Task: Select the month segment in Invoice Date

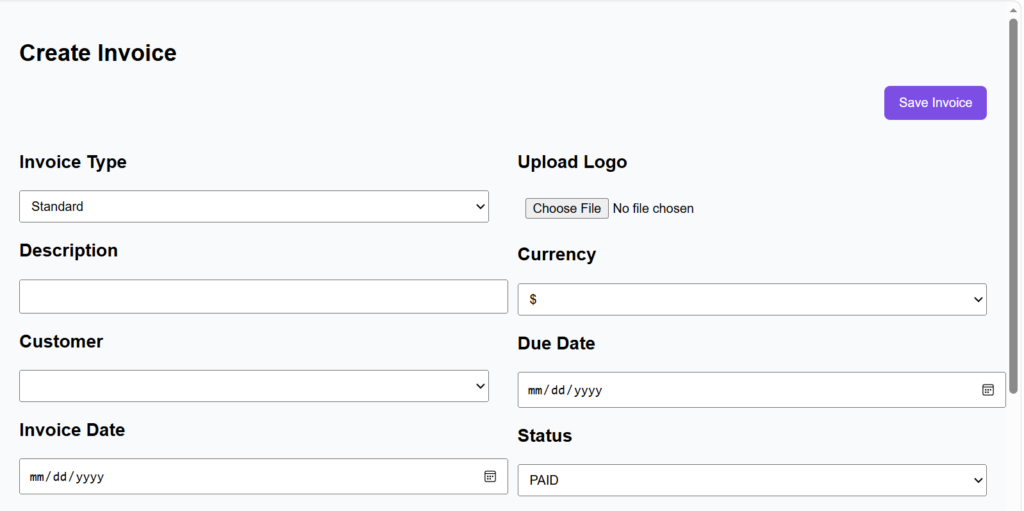Action: [x=37, y=477]
